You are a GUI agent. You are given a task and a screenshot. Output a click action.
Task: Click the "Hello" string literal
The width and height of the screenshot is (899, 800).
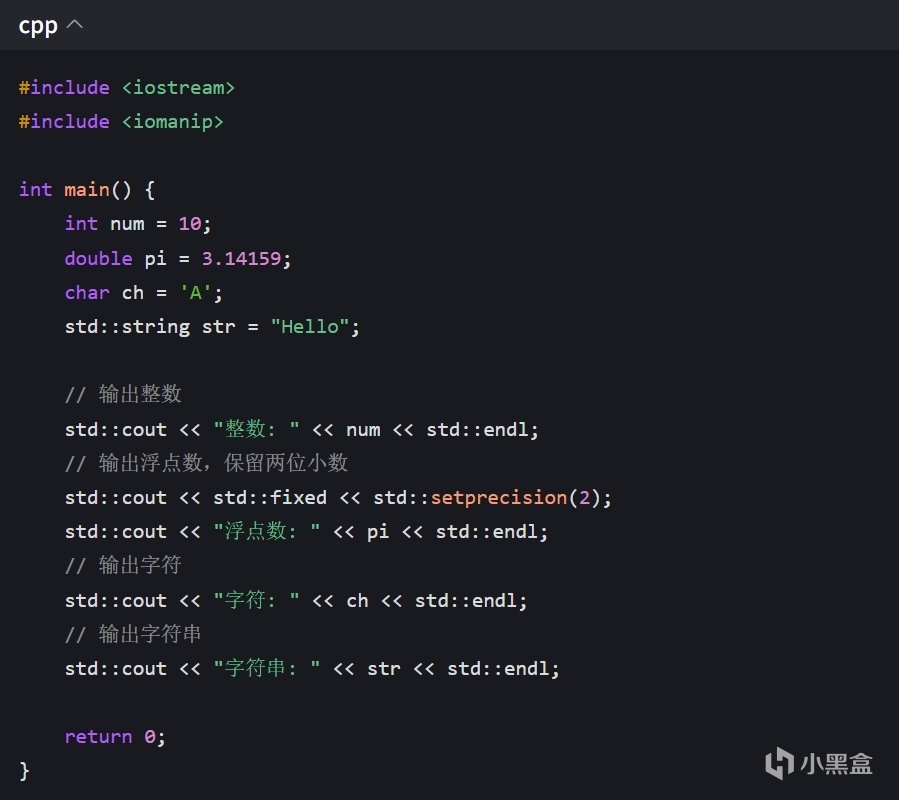pyautogui.click(x=309, y=327)
